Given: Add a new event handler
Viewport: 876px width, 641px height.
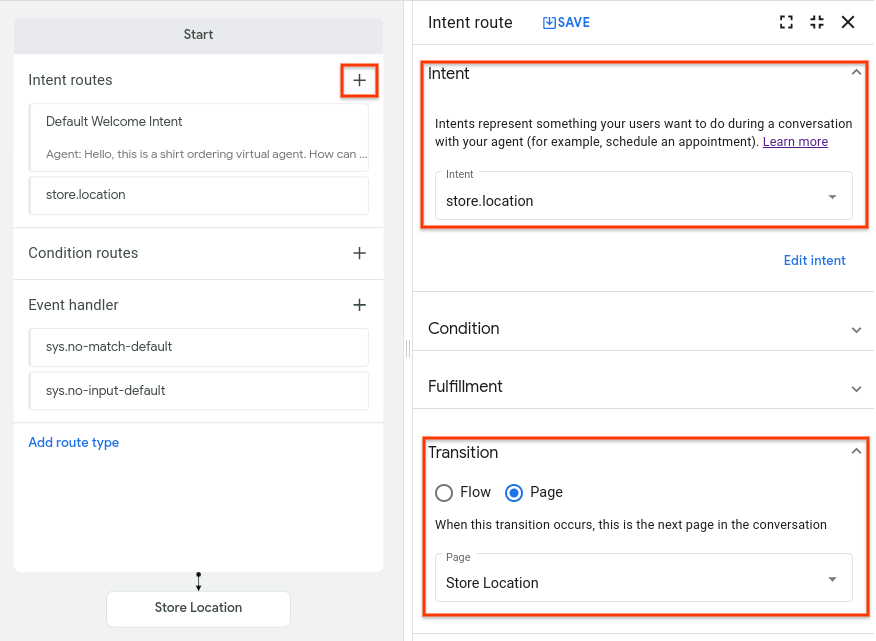Looking at the screenshot, I should click(x=359, y=305).
